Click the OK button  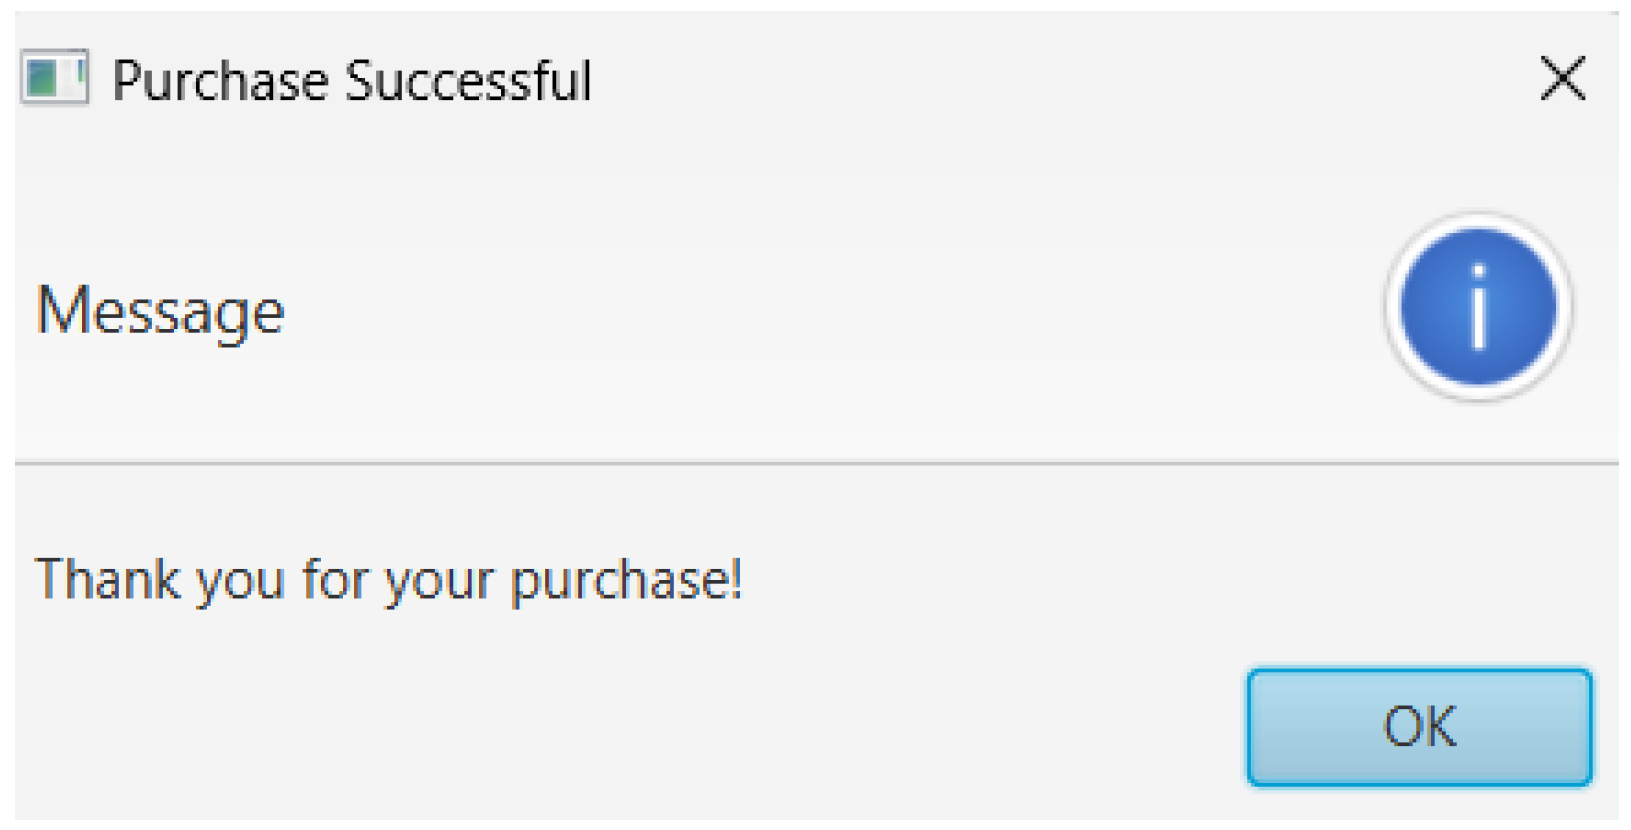1418,727
